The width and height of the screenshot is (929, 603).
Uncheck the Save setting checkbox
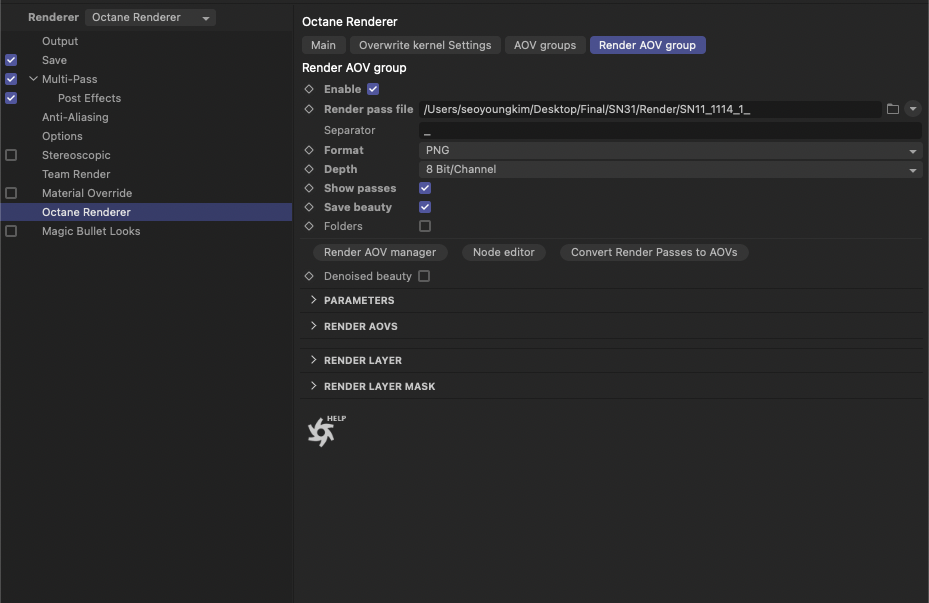tap(11, 60)
